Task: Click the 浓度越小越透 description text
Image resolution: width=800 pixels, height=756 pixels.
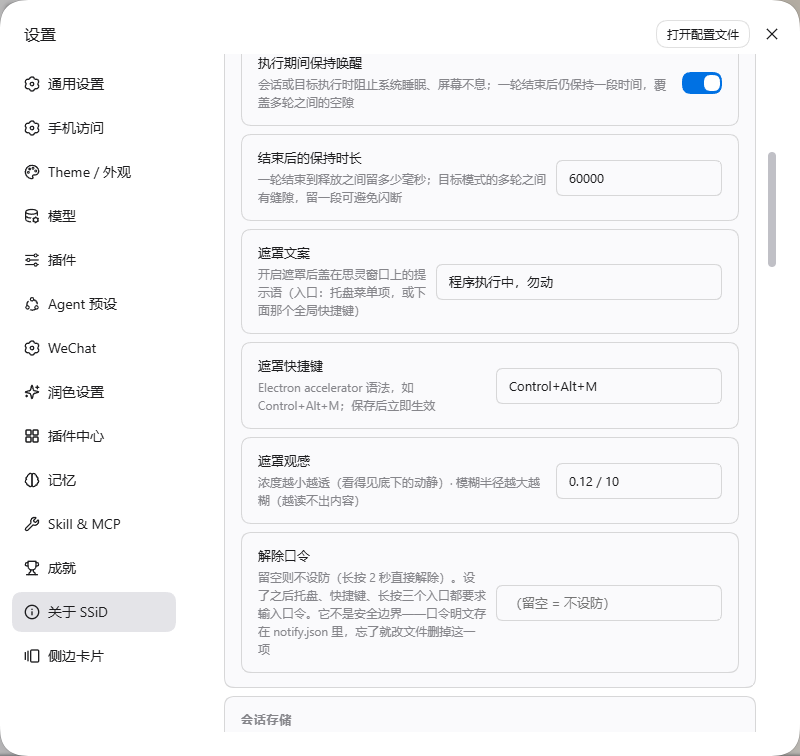Action: coord(399,492)
